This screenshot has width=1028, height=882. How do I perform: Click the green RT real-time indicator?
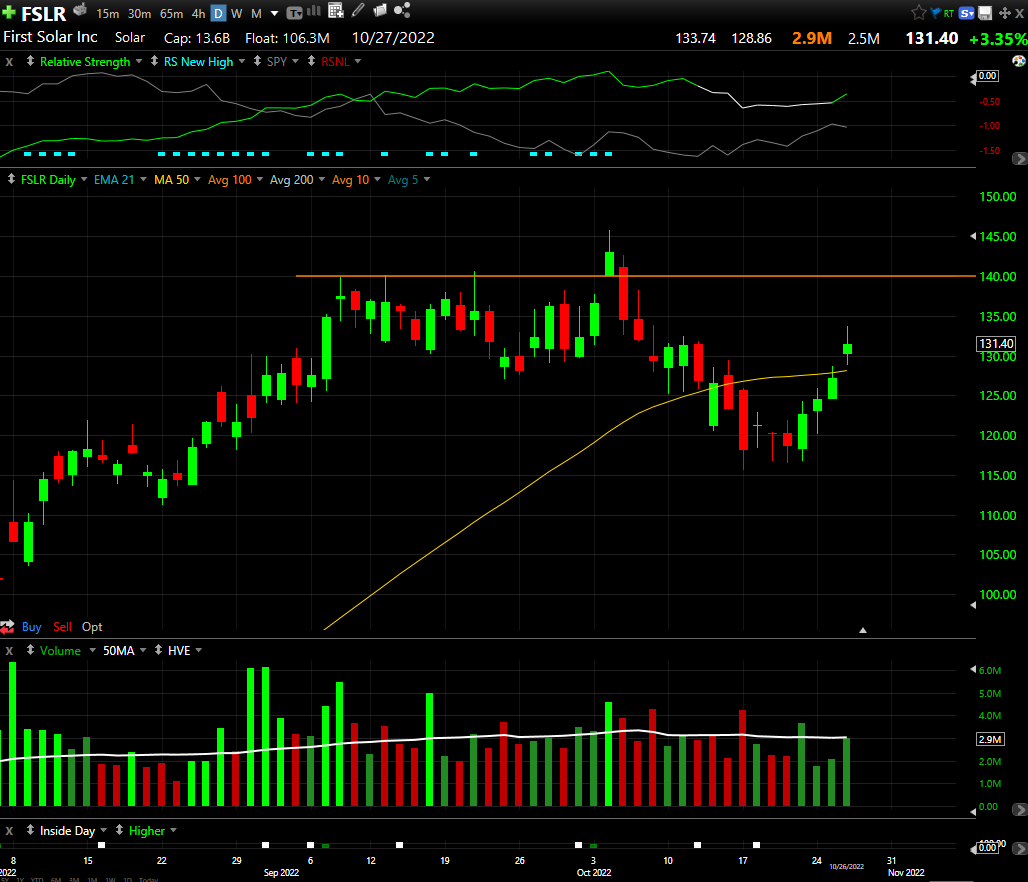(949, 13)
